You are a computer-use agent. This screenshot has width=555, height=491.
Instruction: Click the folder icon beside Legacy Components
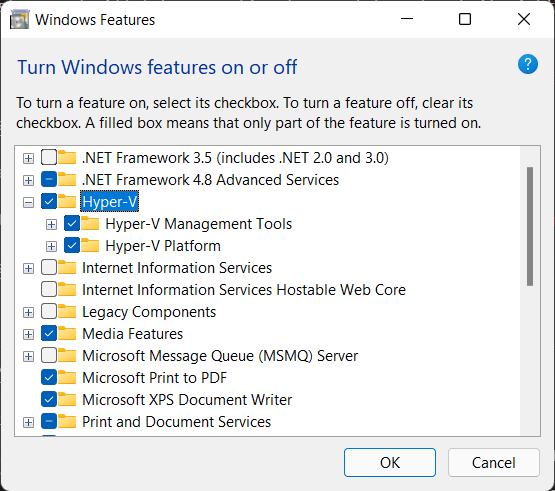67,312
